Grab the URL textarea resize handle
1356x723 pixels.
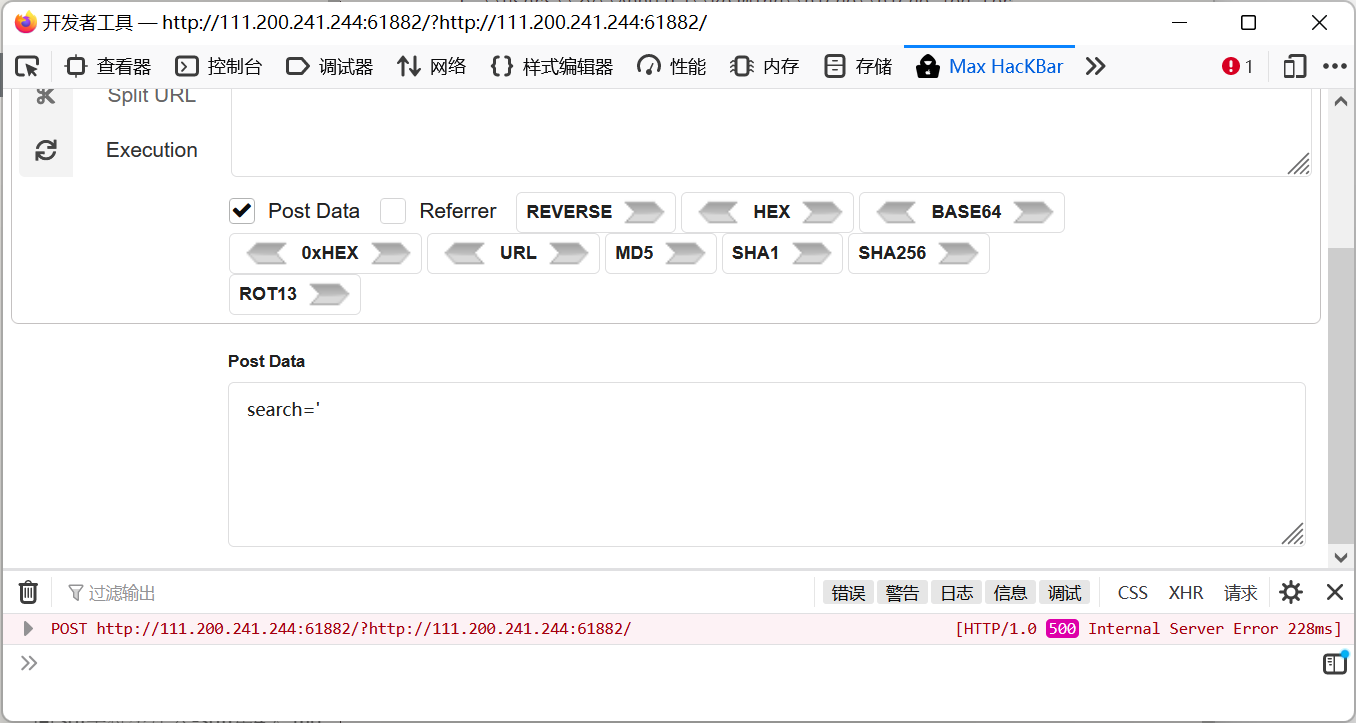[x=1298, y=164]
